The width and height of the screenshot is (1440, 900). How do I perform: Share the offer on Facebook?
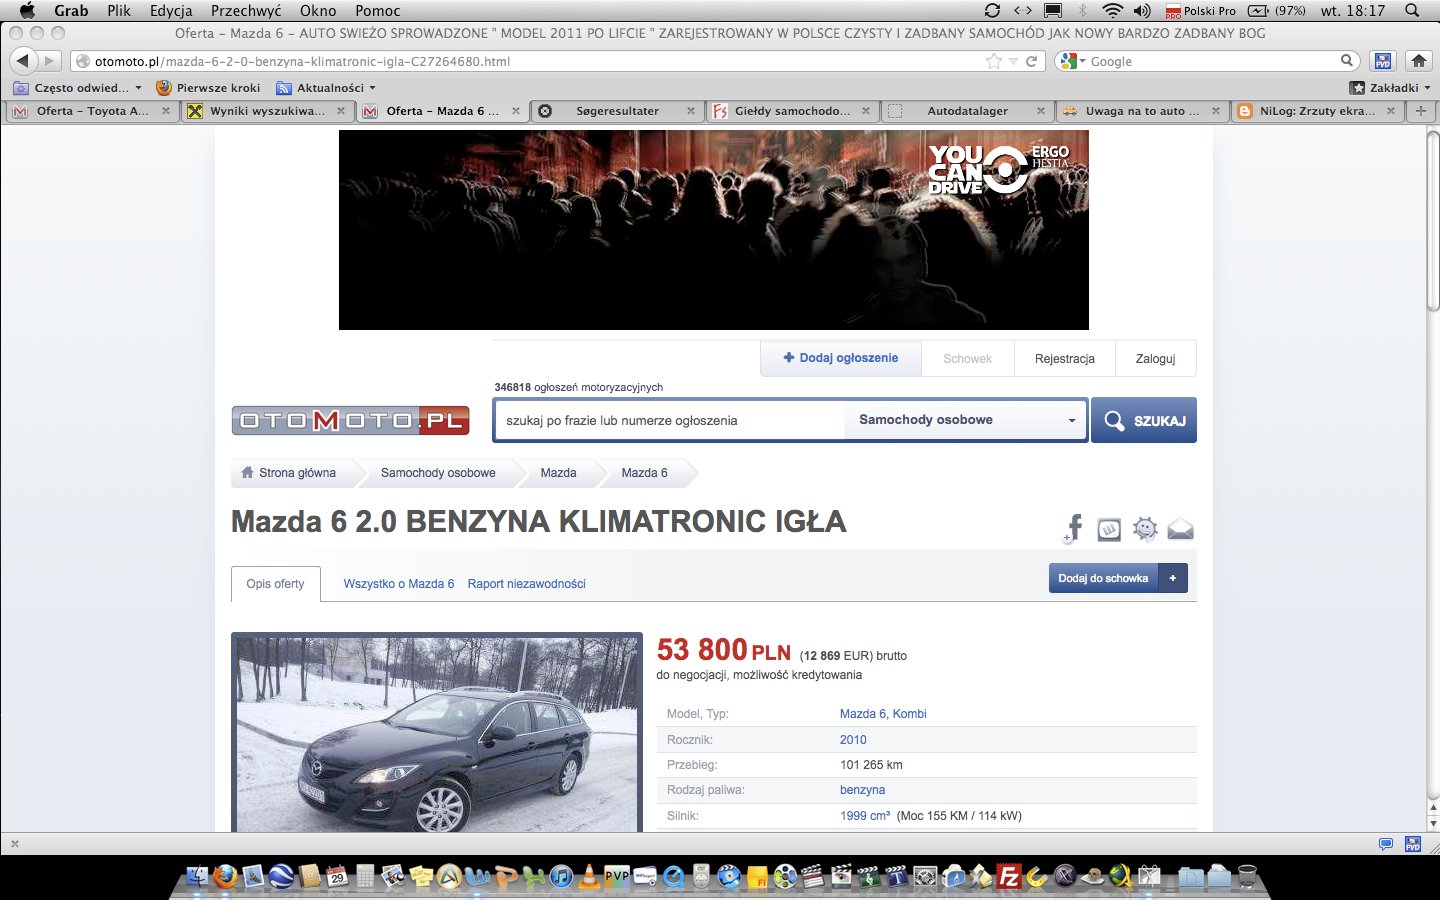tap(1074, 528)
